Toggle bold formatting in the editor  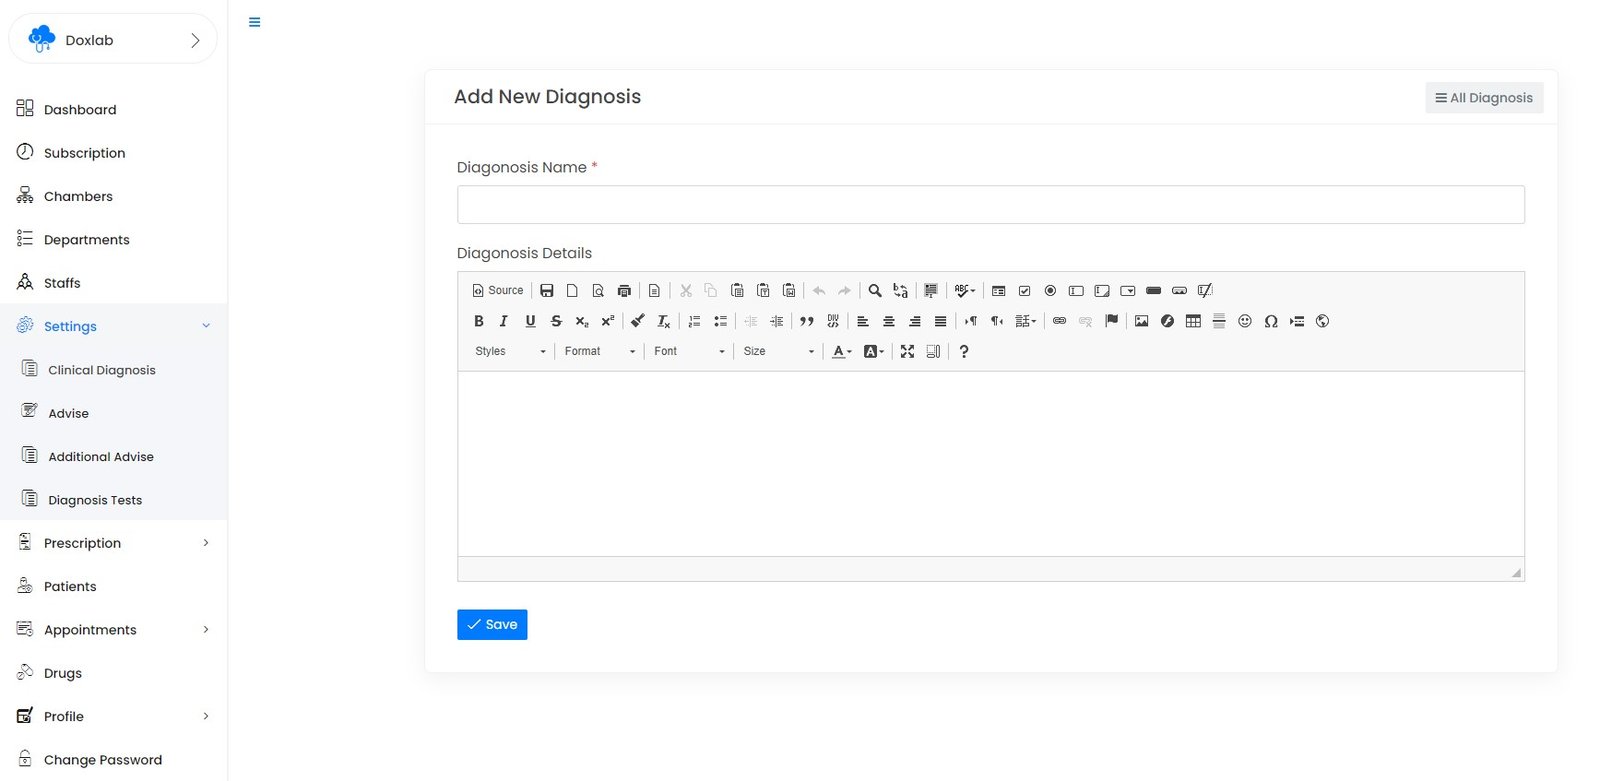(x=478, y=321)
